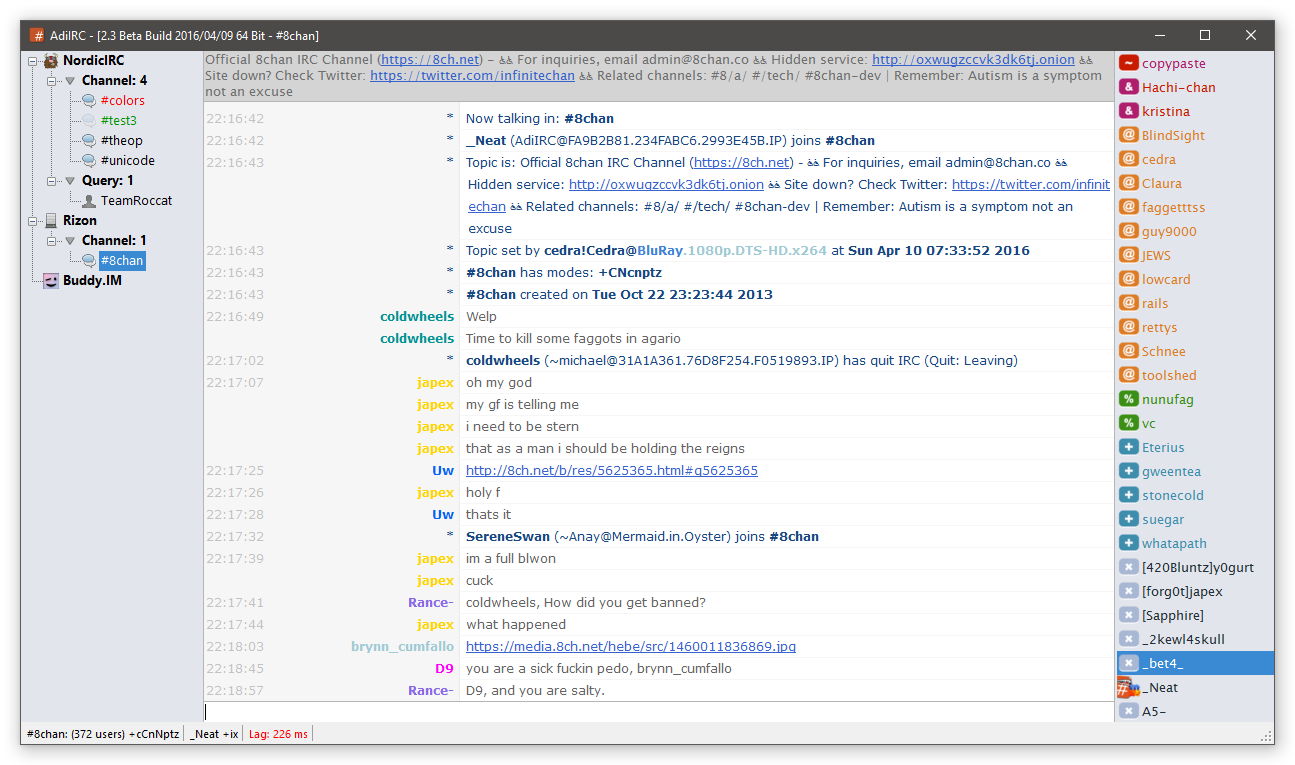
Task: Click the voice badge icon beside gweentea
Action: click(1128, 471)
